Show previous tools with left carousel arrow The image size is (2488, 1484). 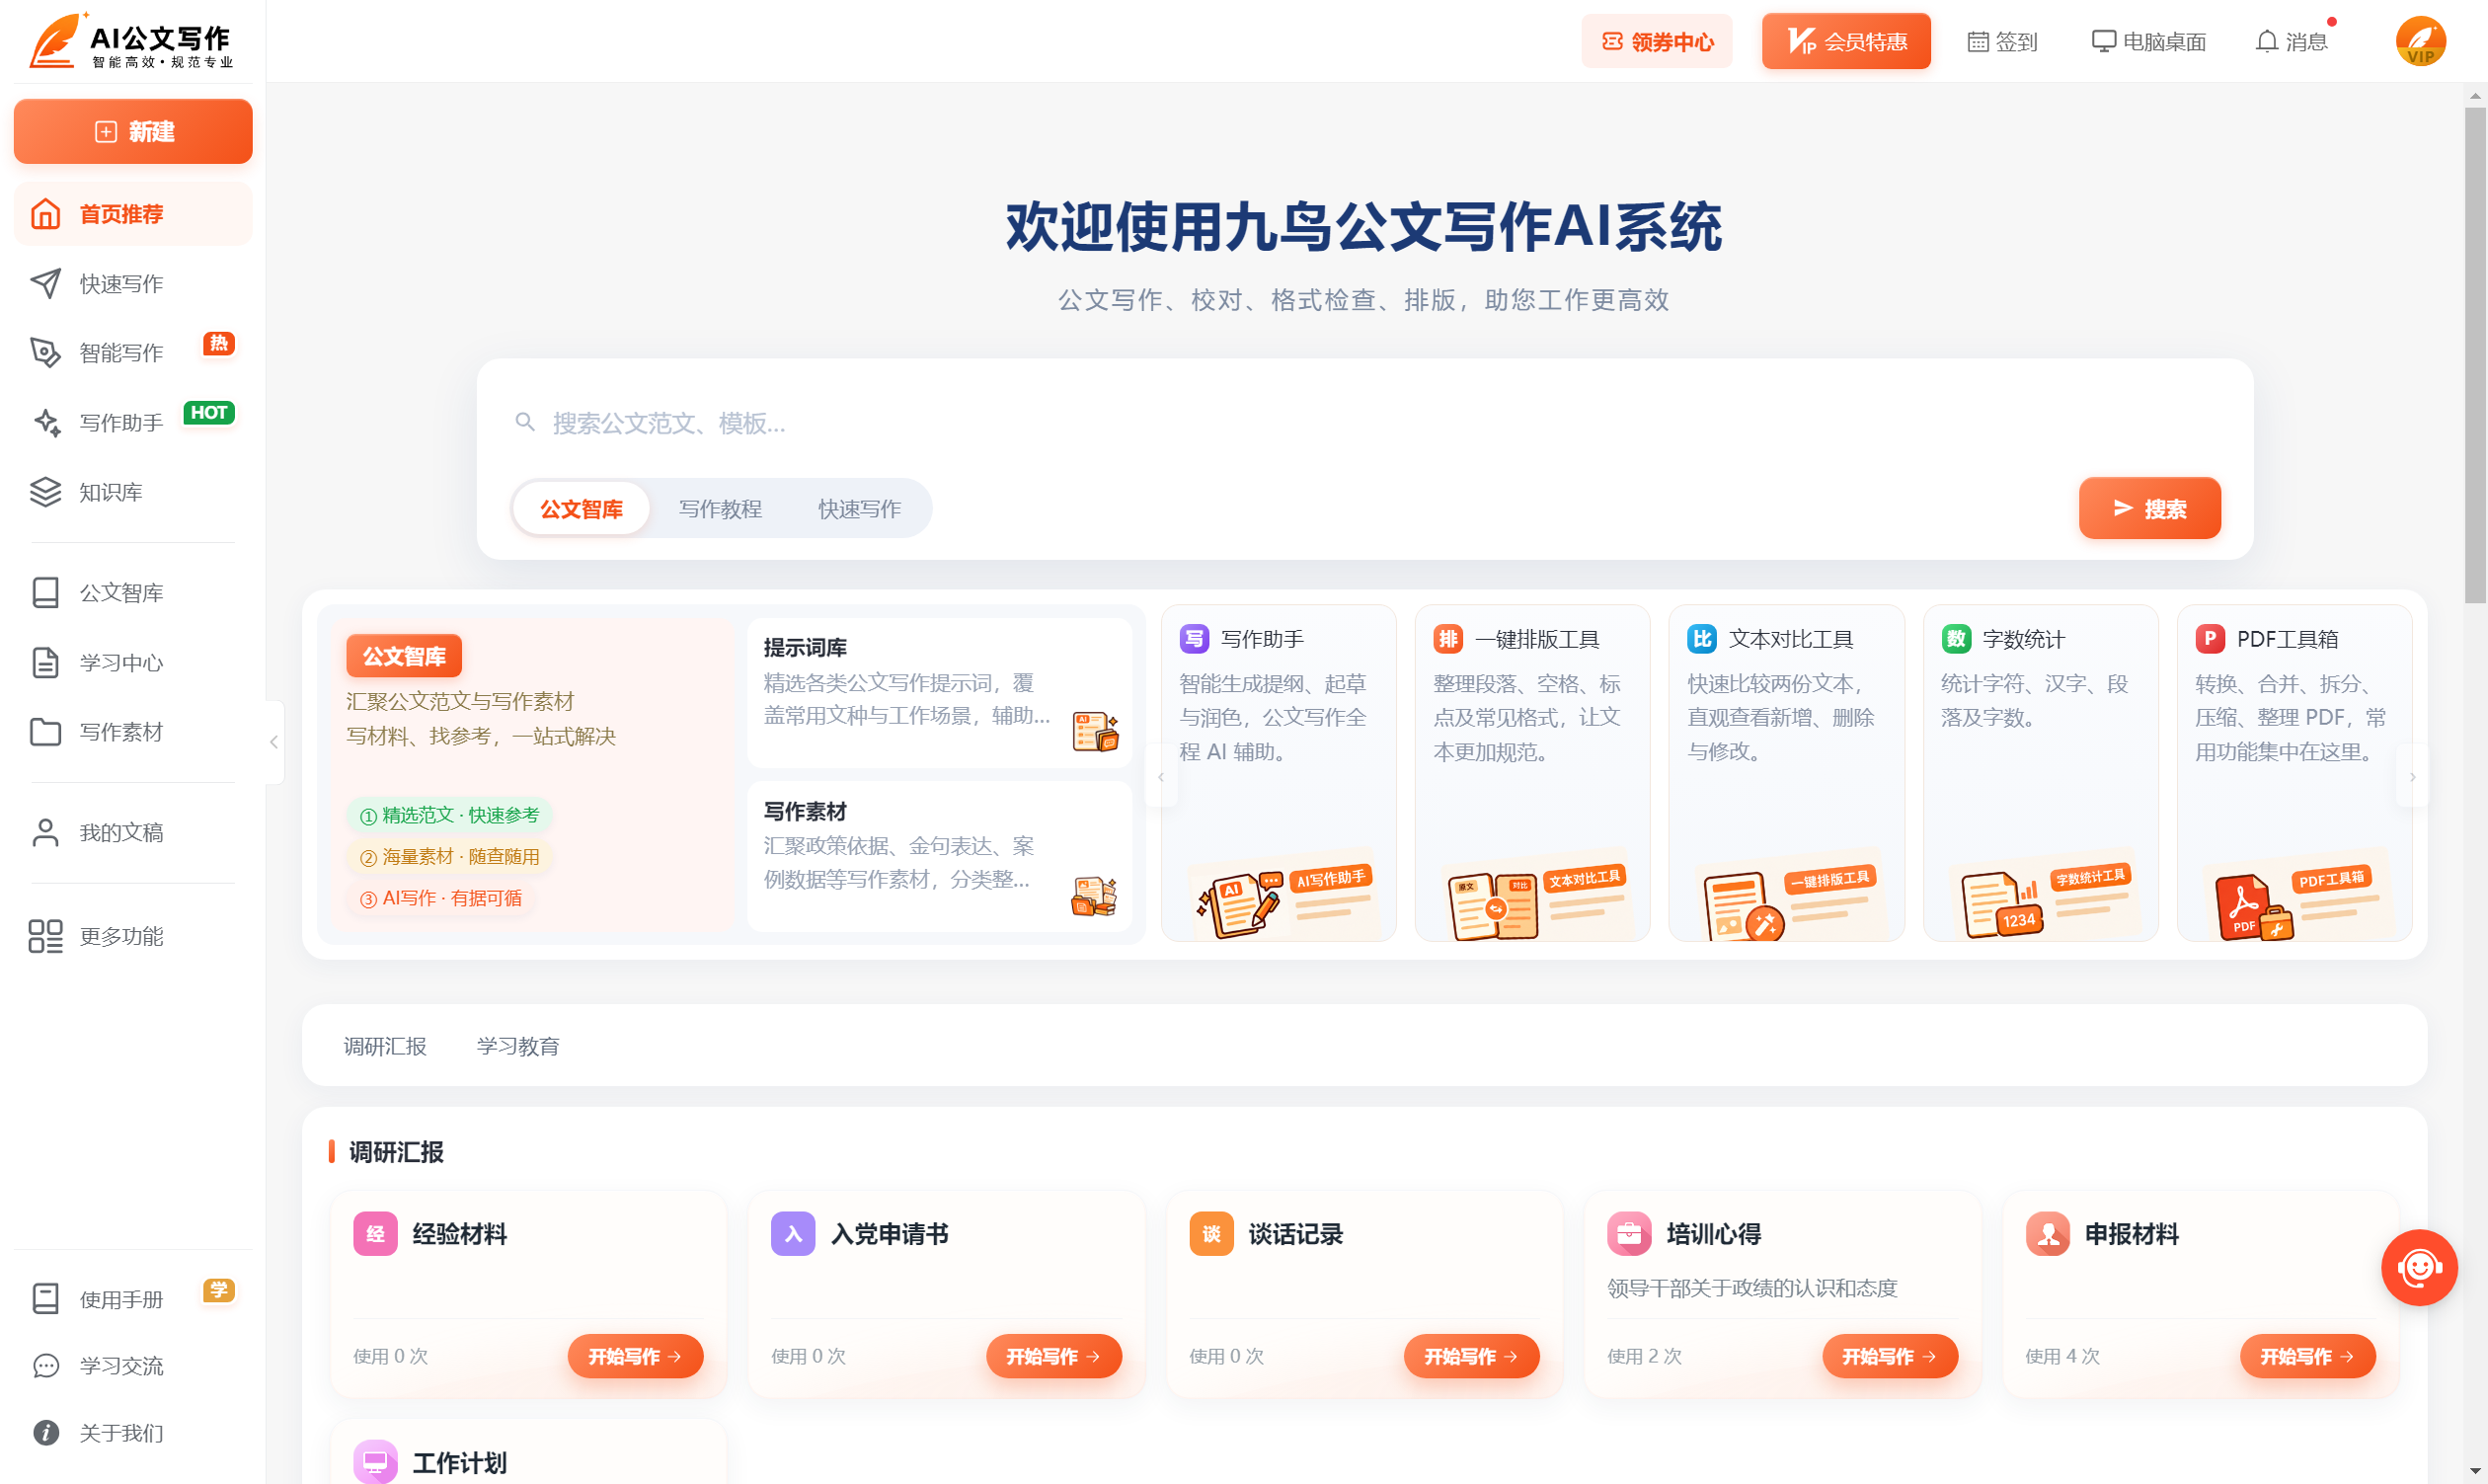coord(1161,776)
